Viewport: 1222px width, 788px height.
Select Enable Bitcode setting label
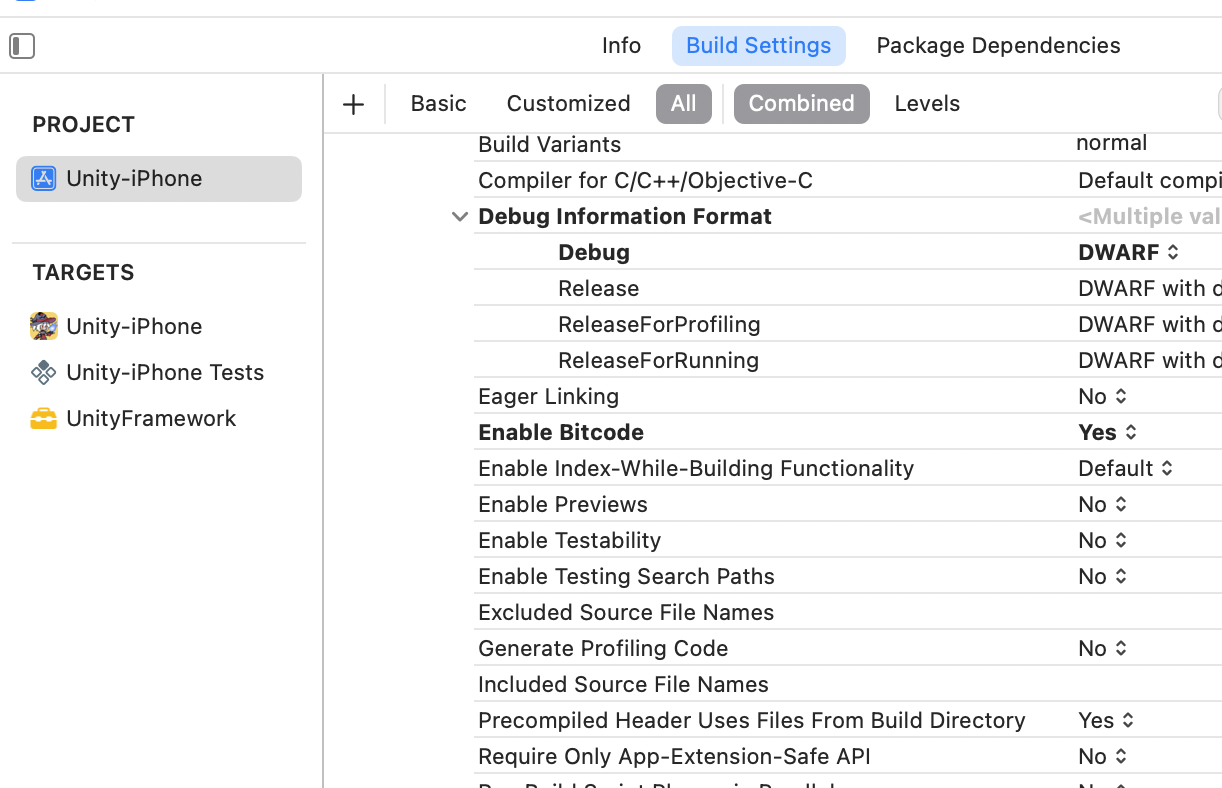coord(561,432)
